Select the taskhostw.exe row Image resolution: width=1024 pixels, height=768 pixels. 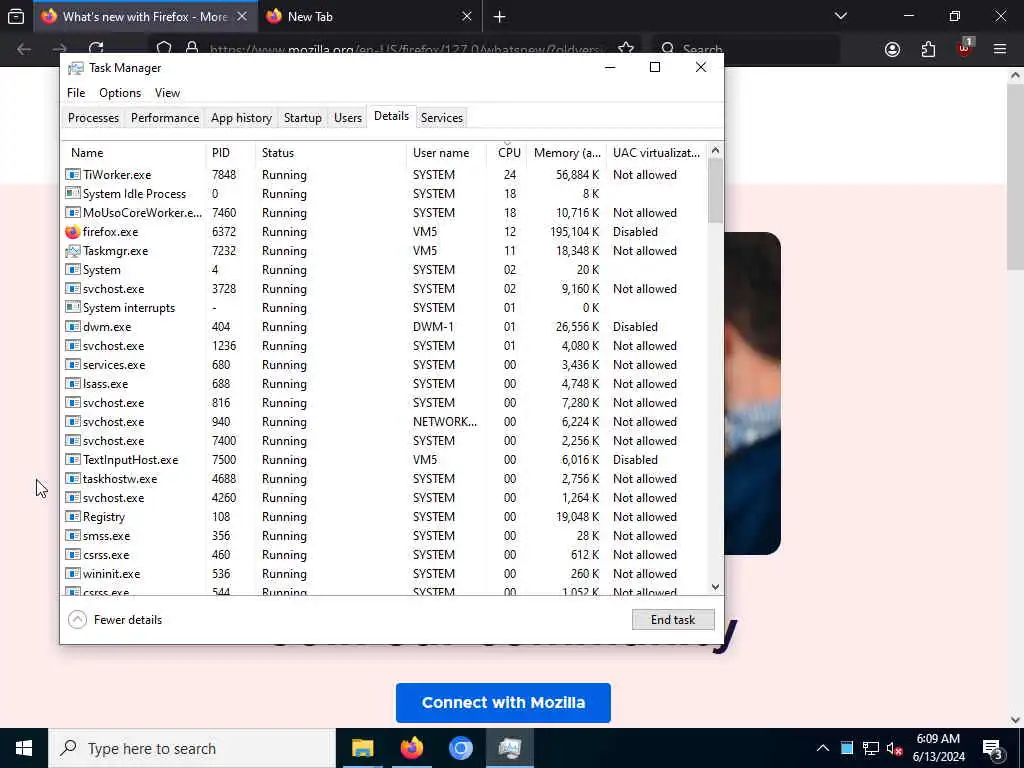coord(385,479)
